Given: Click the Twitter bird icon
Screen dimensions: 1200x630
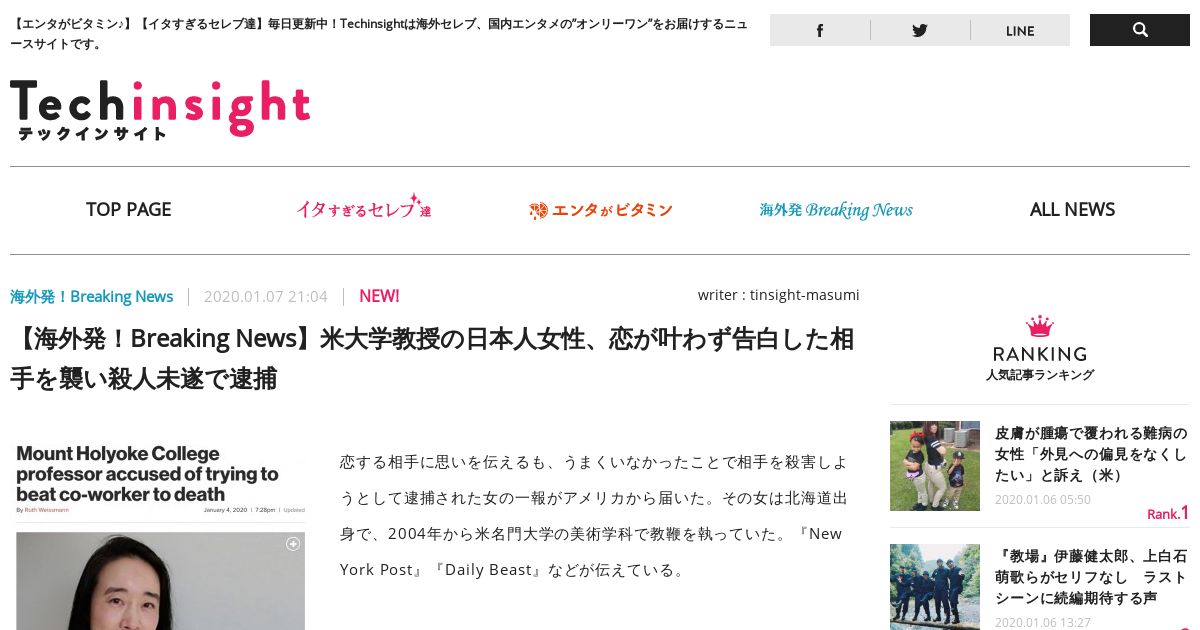Looking at the screenshot, I should (x=920, y=30).
